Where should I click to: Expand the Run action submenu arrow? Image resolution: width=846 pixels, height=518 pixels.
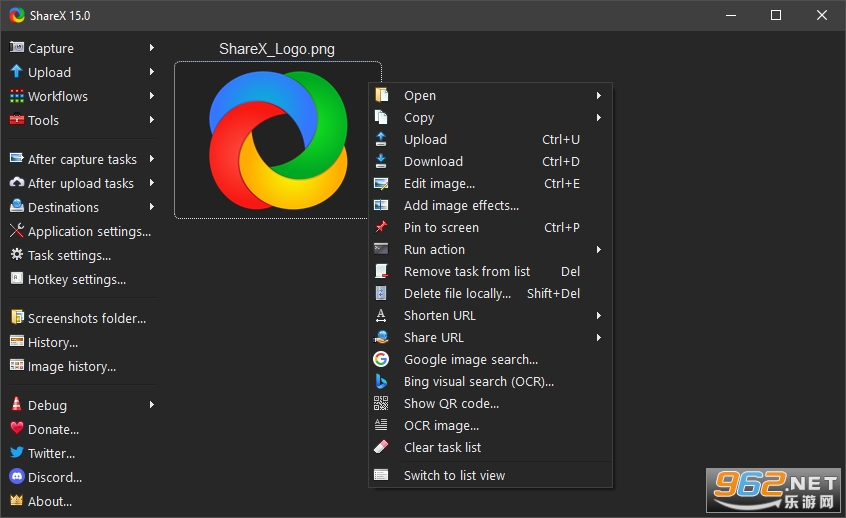click(598, 249)
